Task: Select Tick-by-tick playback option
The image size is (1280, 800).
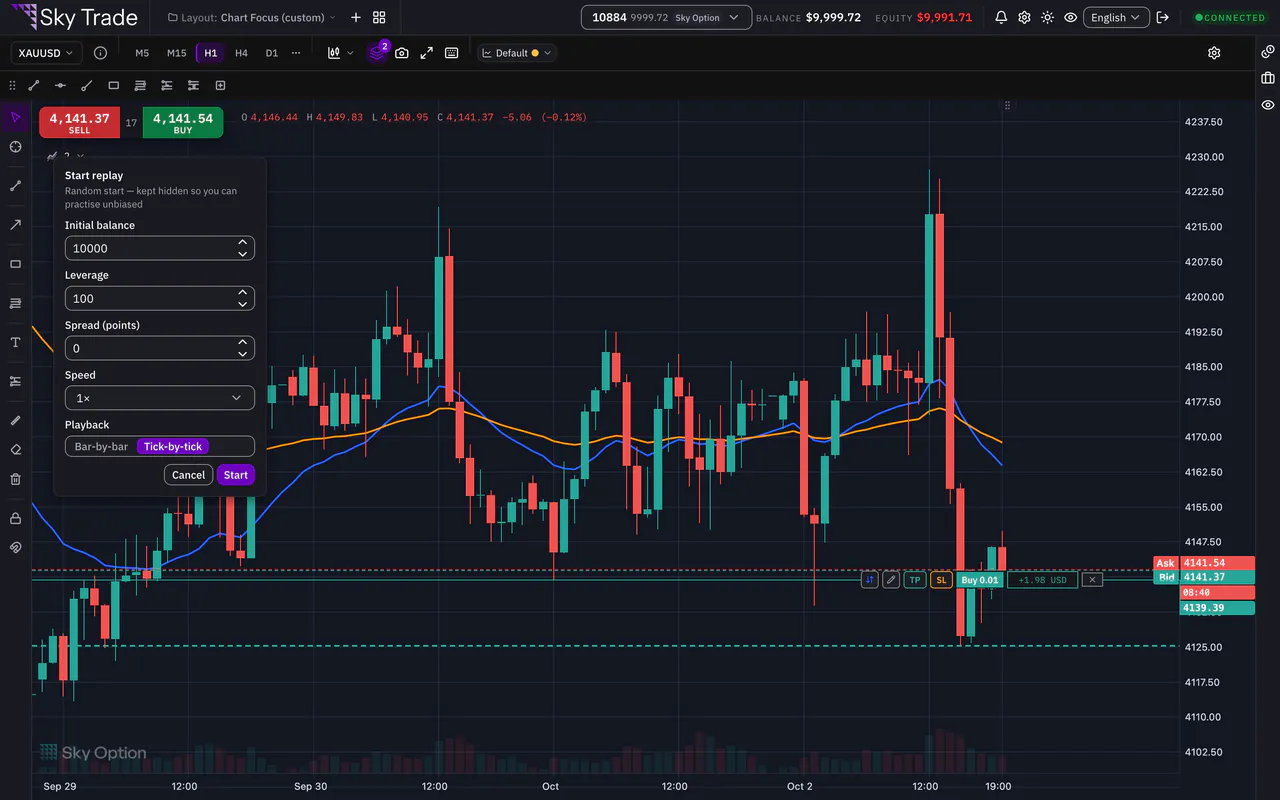Action: (173, 447)
